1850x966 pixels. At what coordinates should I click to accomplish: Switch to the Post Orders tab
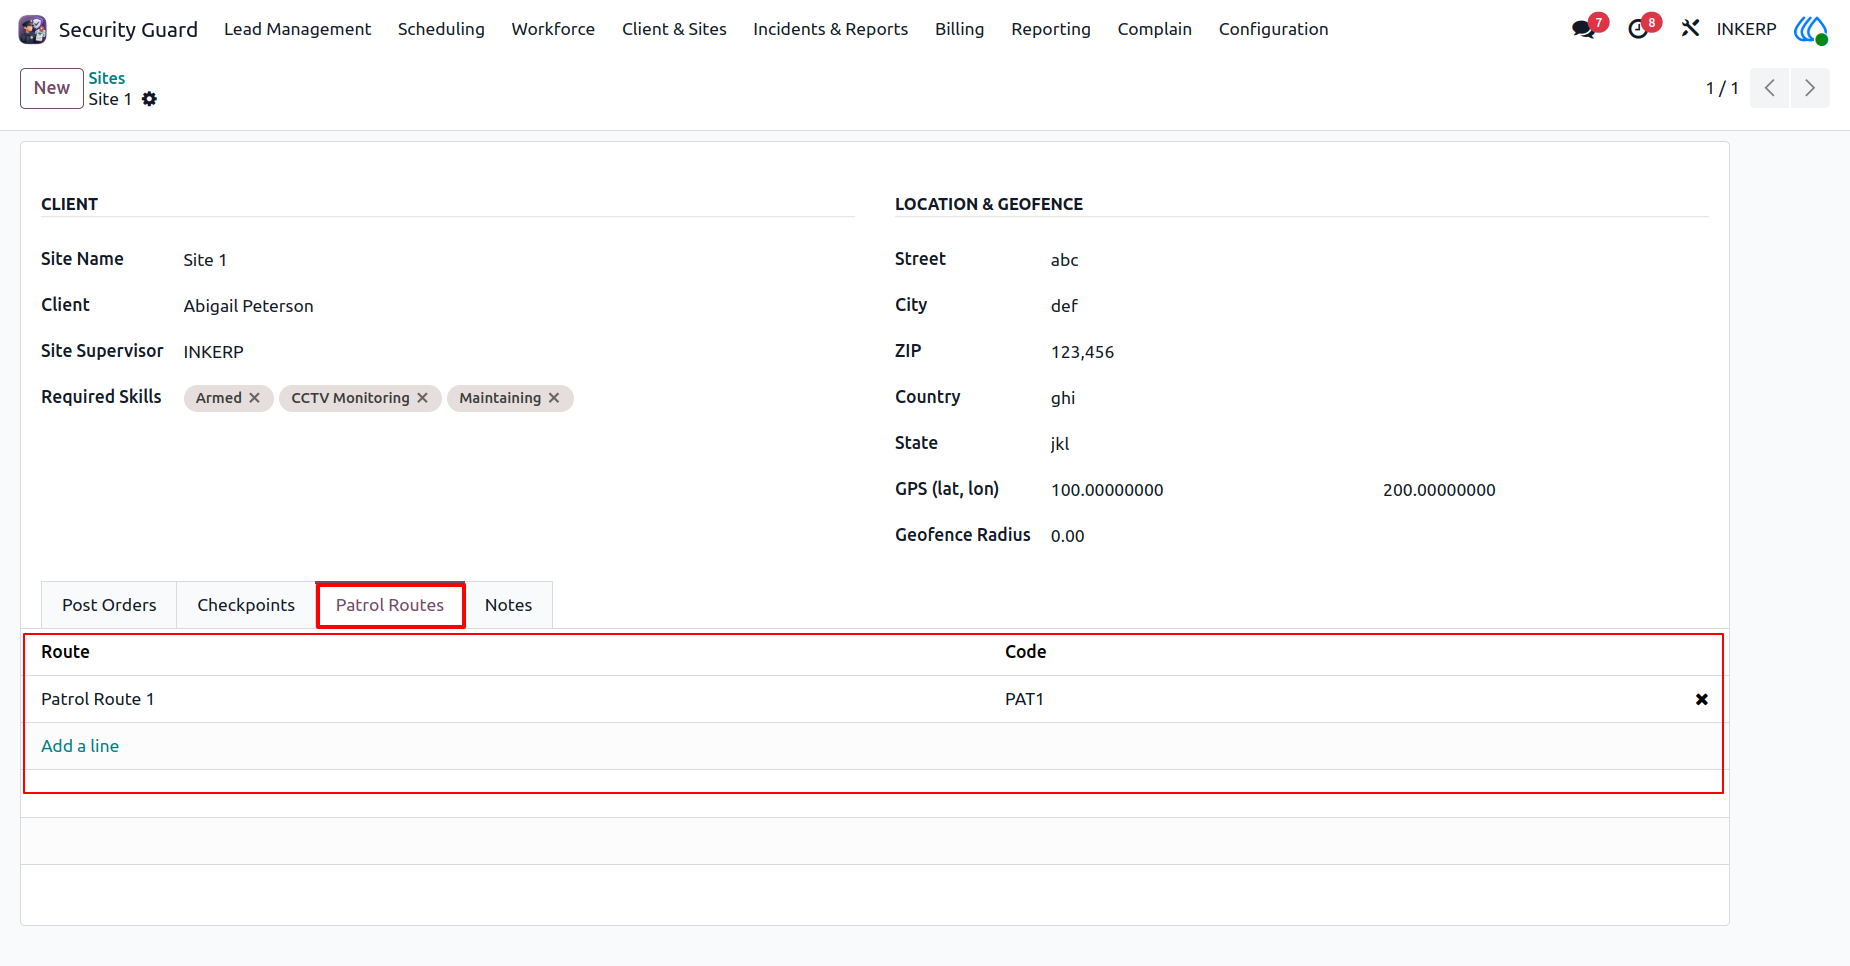click(109, 605)
